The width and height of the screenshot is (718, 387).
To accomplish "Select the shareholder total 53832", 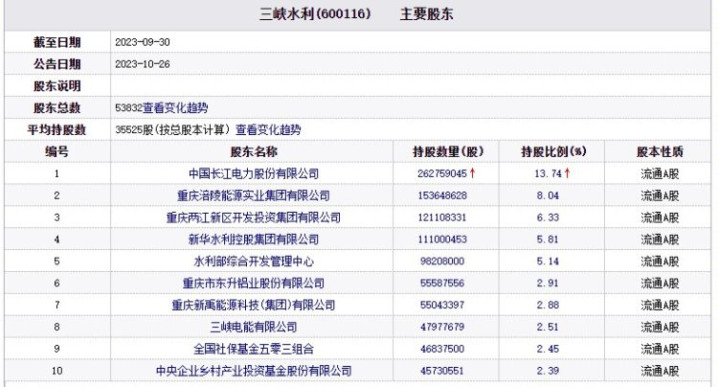I will click(x=129, y=108).
